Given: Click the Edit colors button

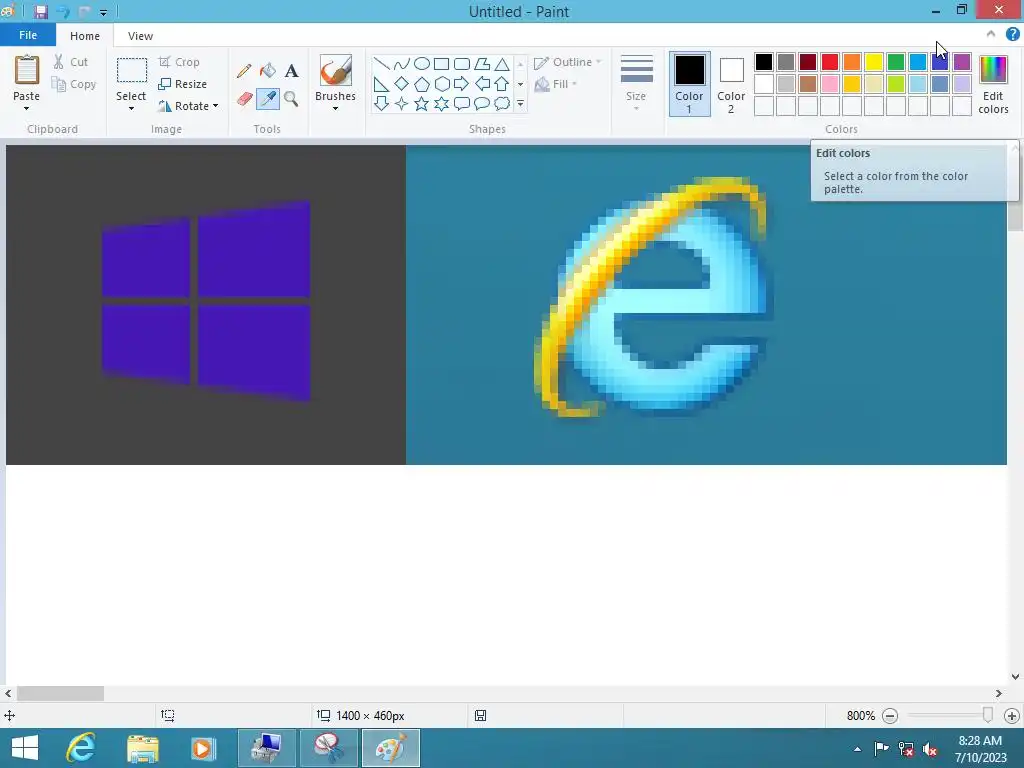Looking at the screenshot, I should [x=993, y=85].
